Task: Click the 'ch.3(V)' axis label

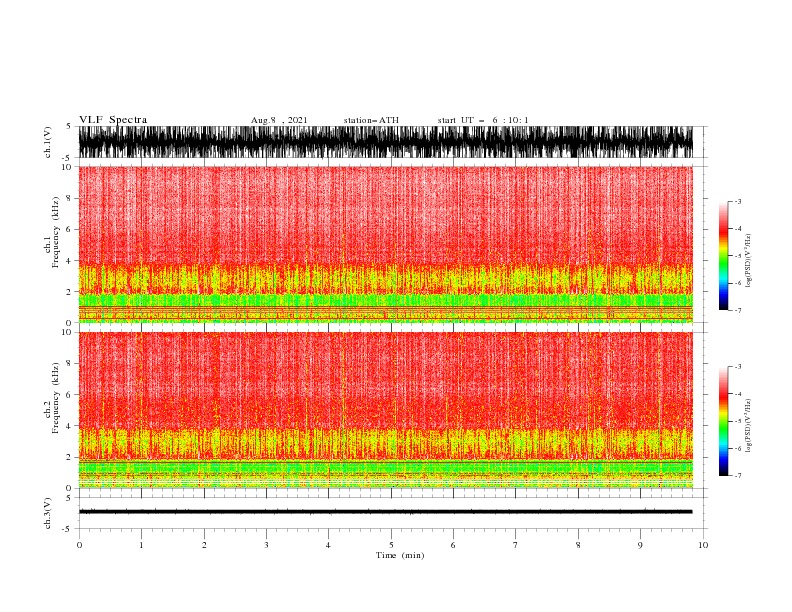Action: [x=48, y=513]
